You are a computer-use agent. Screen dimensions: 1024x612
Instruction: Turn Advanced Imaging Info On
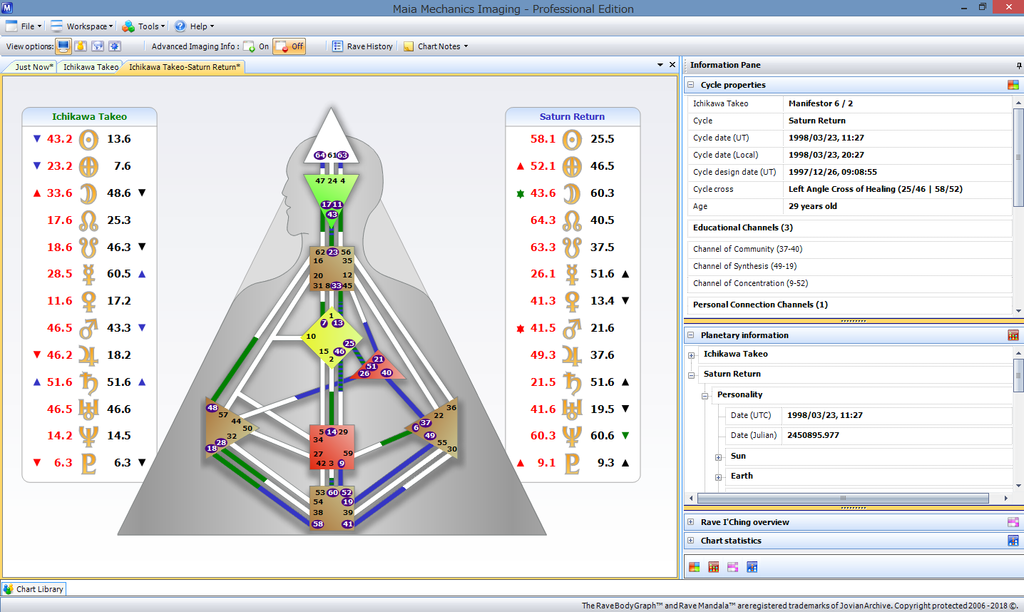click(x=256, y=46)
